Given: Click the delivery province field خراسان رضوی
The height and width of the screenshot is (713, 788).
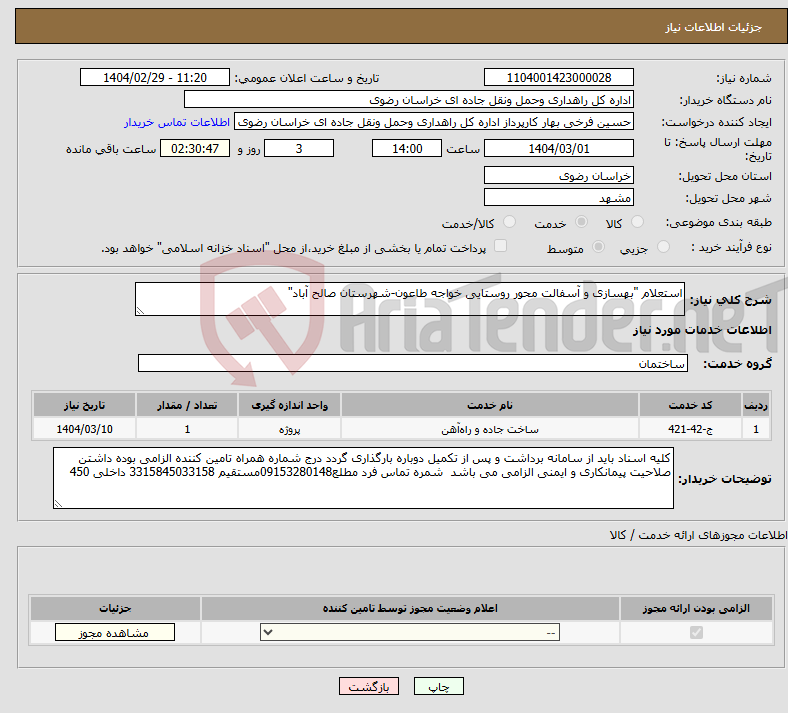Looking at the screenshot, I should 558,175.
